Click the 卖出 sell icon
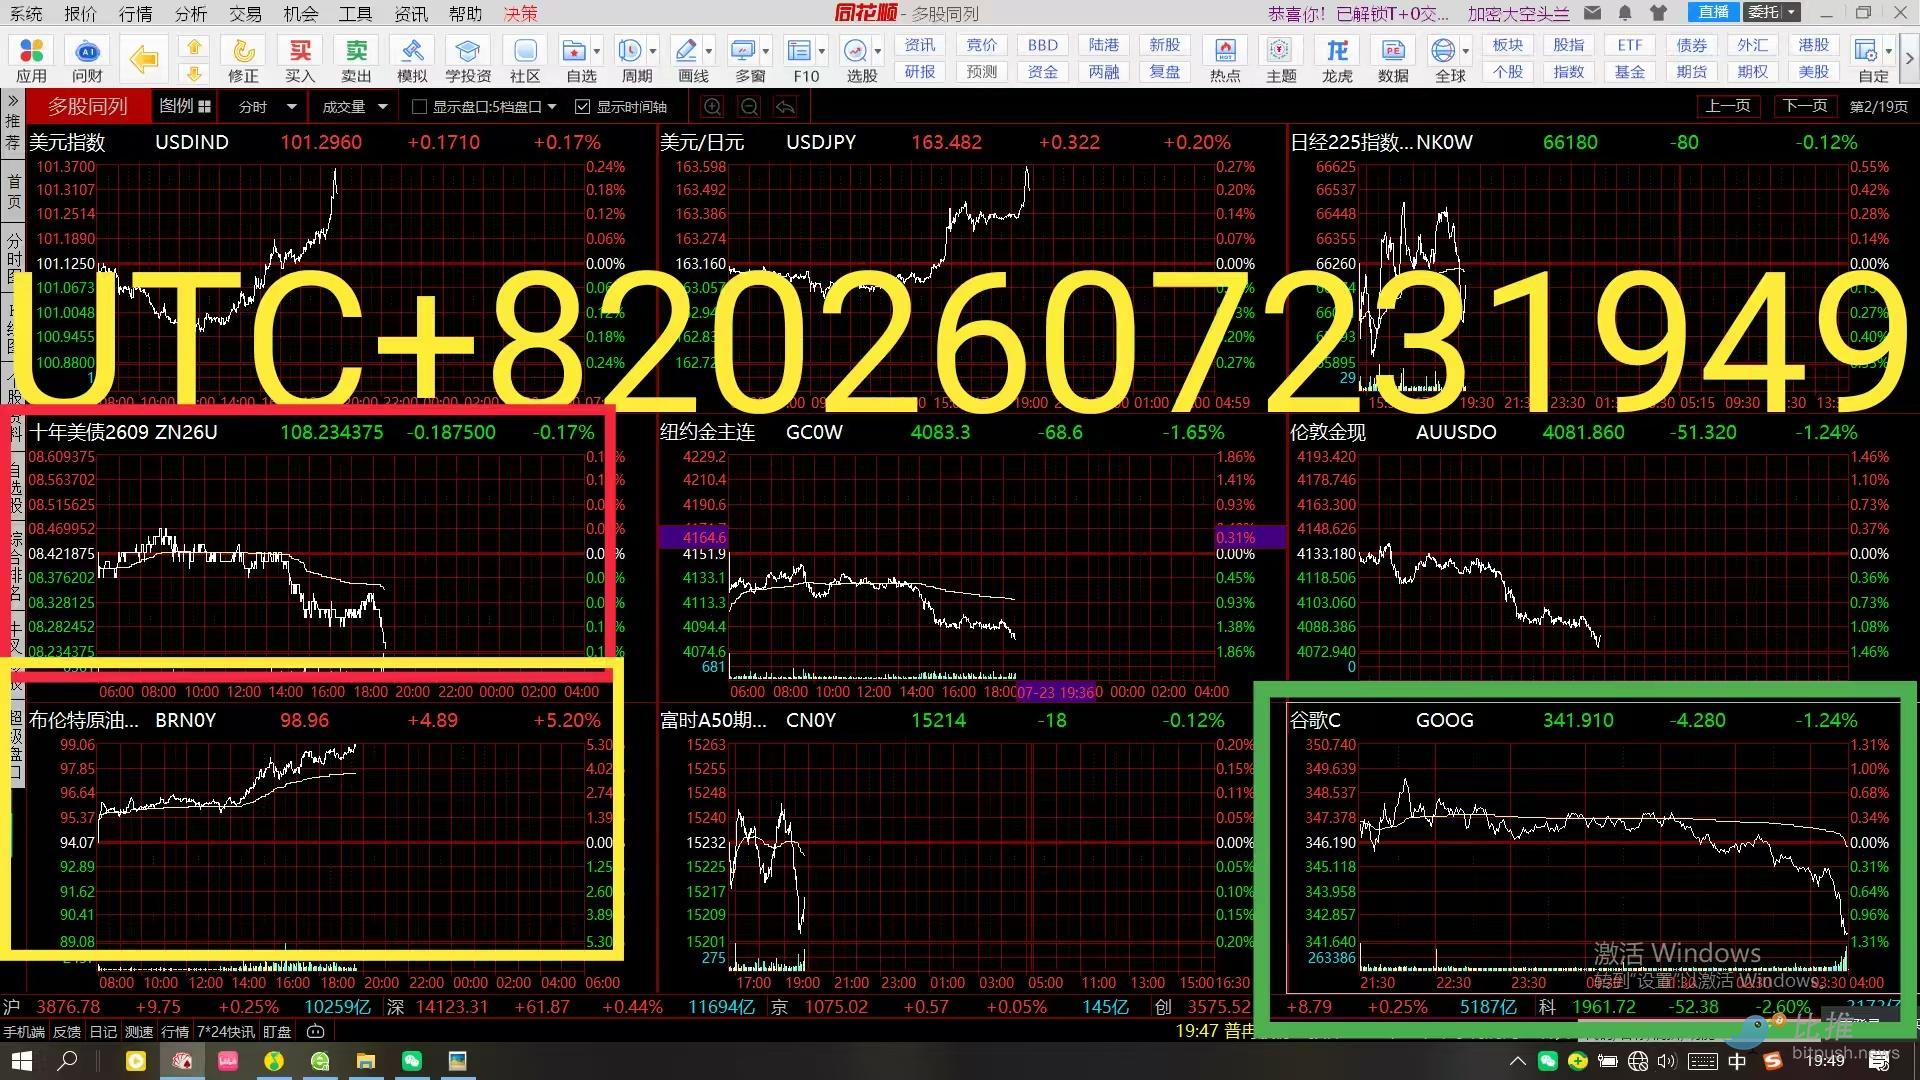Screen dimensions: 1920x1080 click(356, 60)
